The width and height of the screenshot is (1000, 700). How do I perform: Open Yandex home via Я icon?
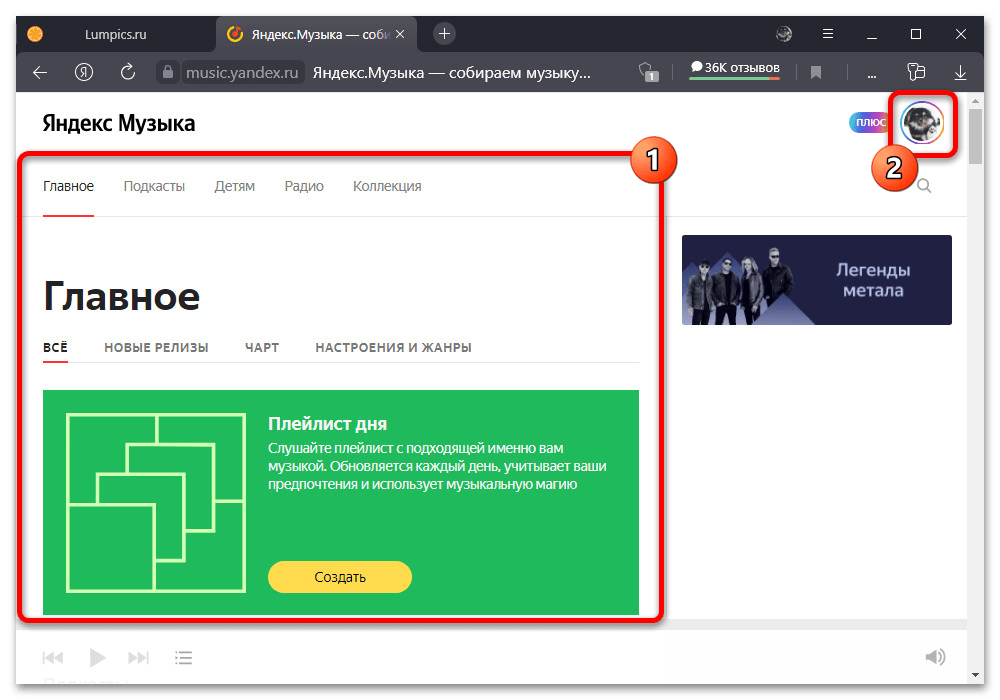(x=84, y=72)
